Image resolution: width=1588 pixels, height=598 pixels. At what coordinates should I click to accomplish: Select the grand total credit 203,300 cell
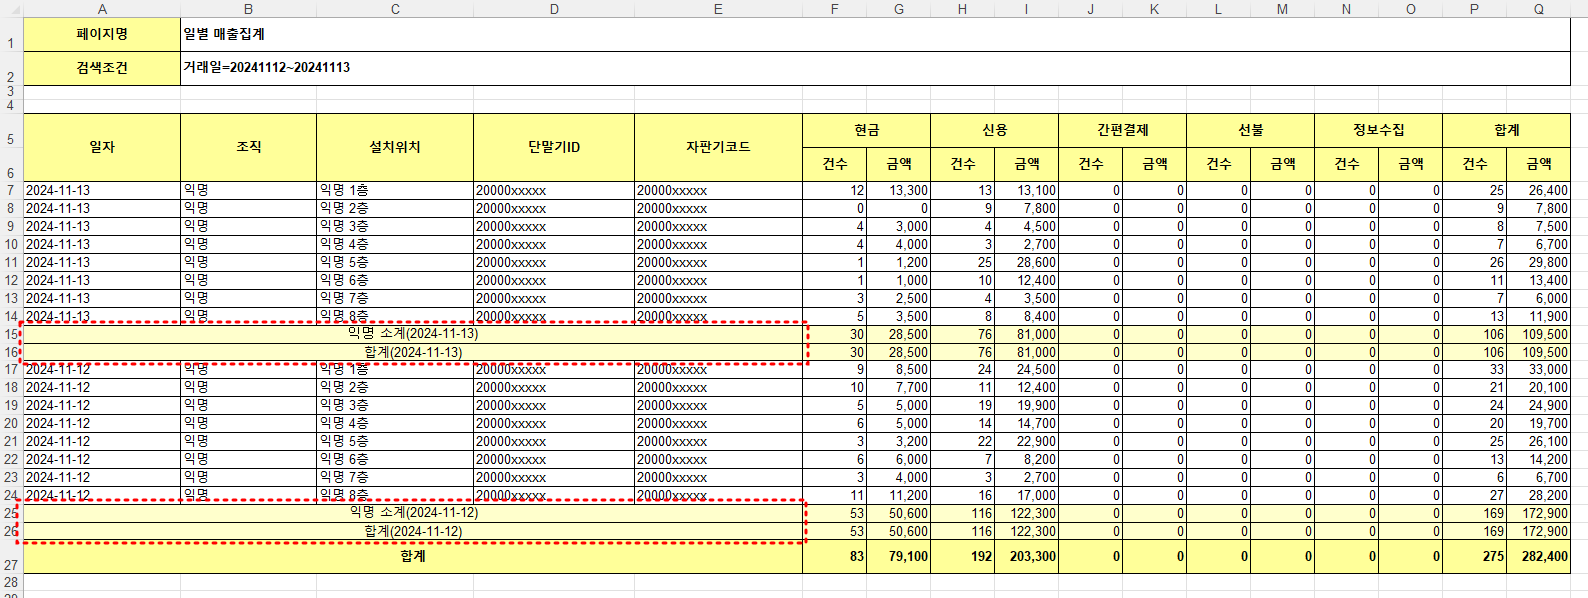(1027, 556)
